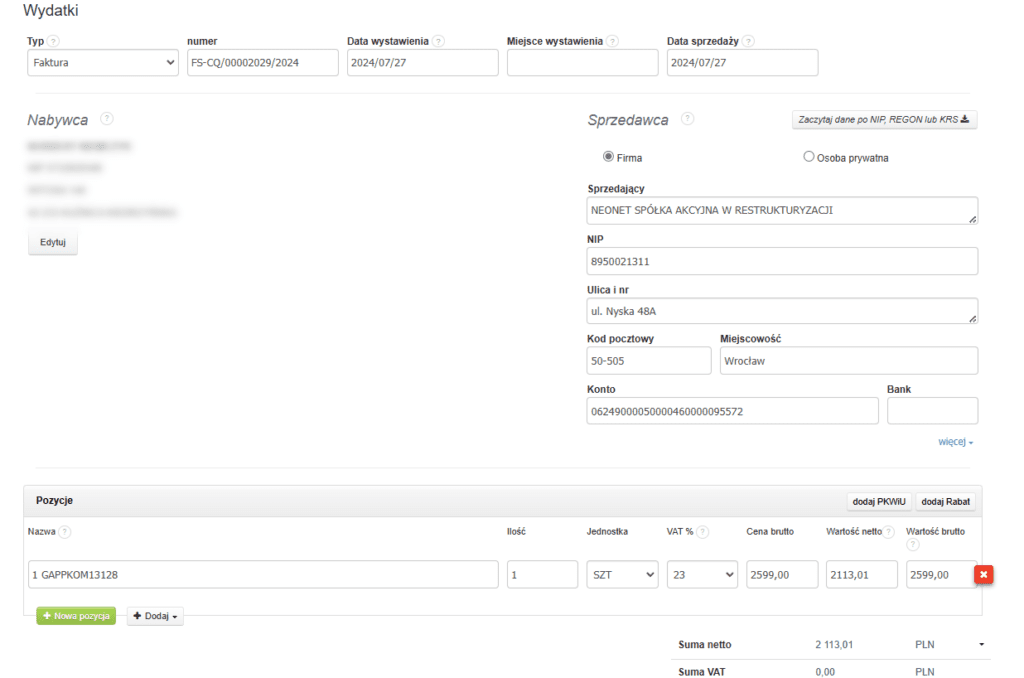Click help icon next to Sprzedawca
Viewport: 1024px width, 678px height.
click(x=687, y=119)
